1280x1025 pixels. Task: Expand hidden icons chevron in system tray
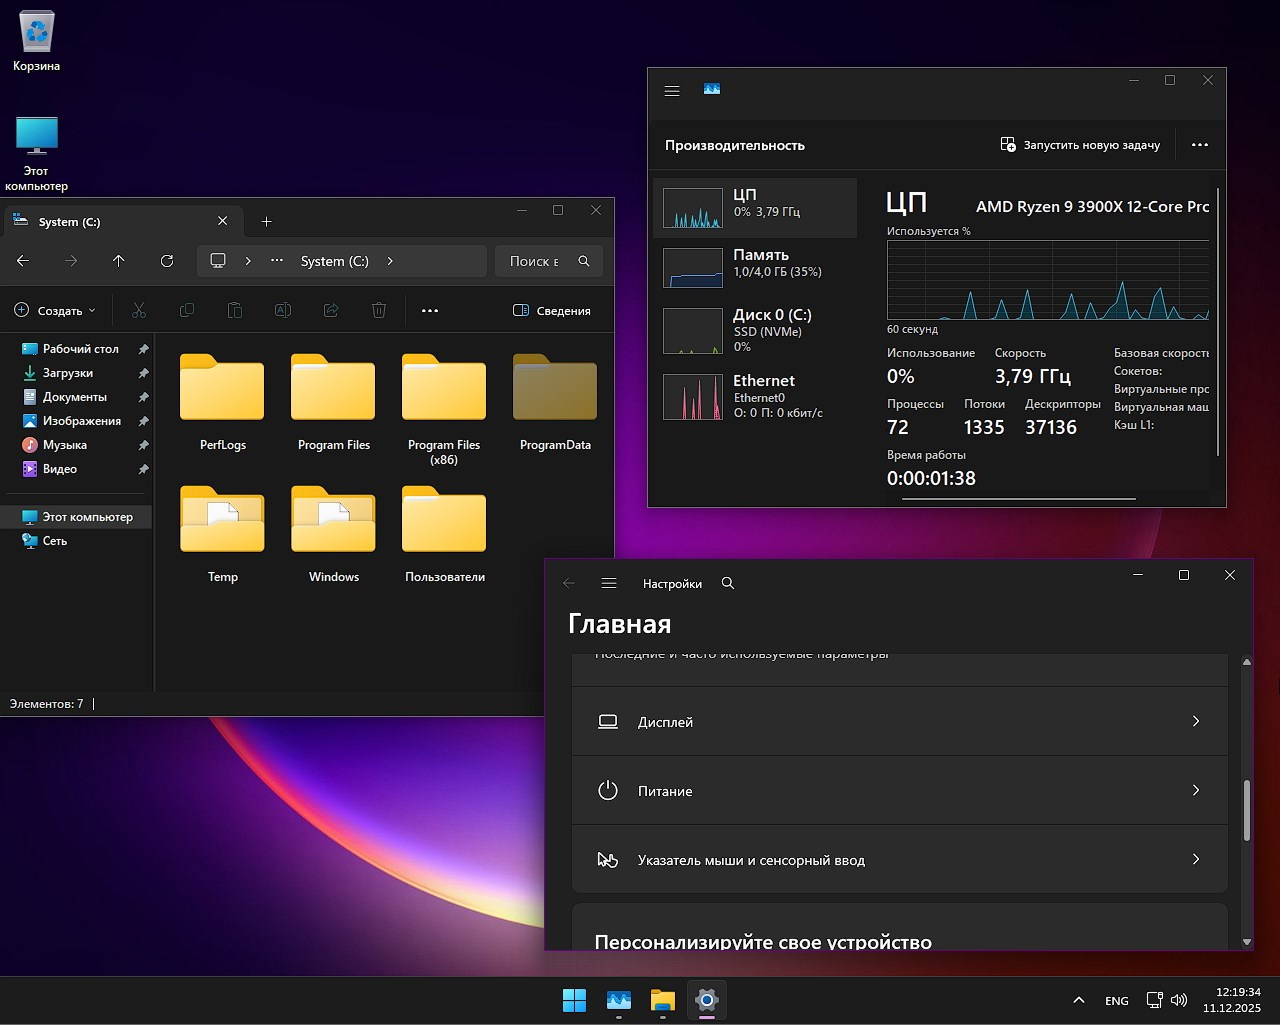[1078, 1000]
